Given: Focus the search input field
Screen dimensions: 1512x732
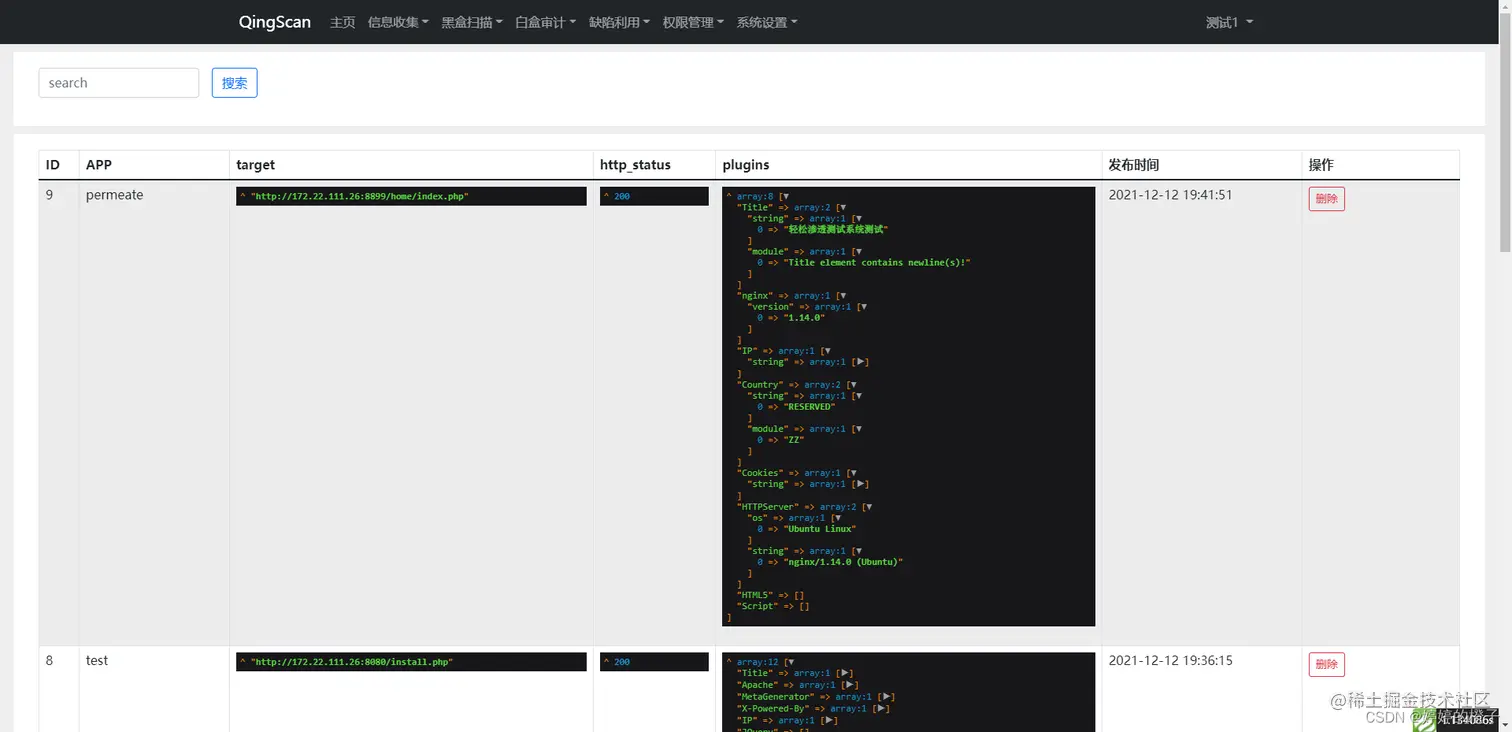Looking at the screenshot, I should 119,83.
